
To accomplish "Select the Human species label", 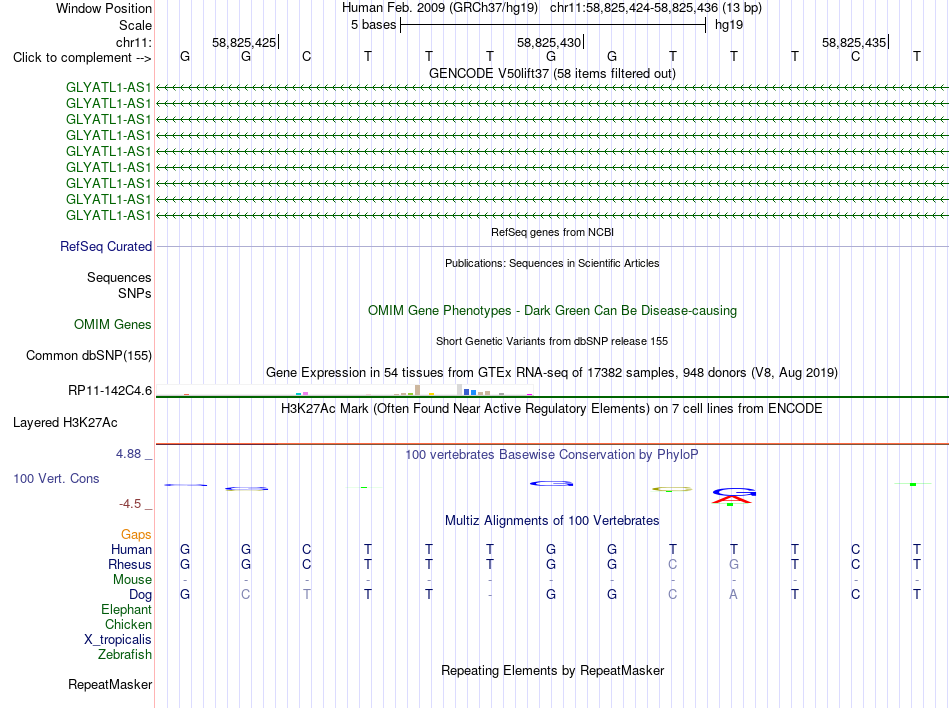I will click(x=131, y=549).
